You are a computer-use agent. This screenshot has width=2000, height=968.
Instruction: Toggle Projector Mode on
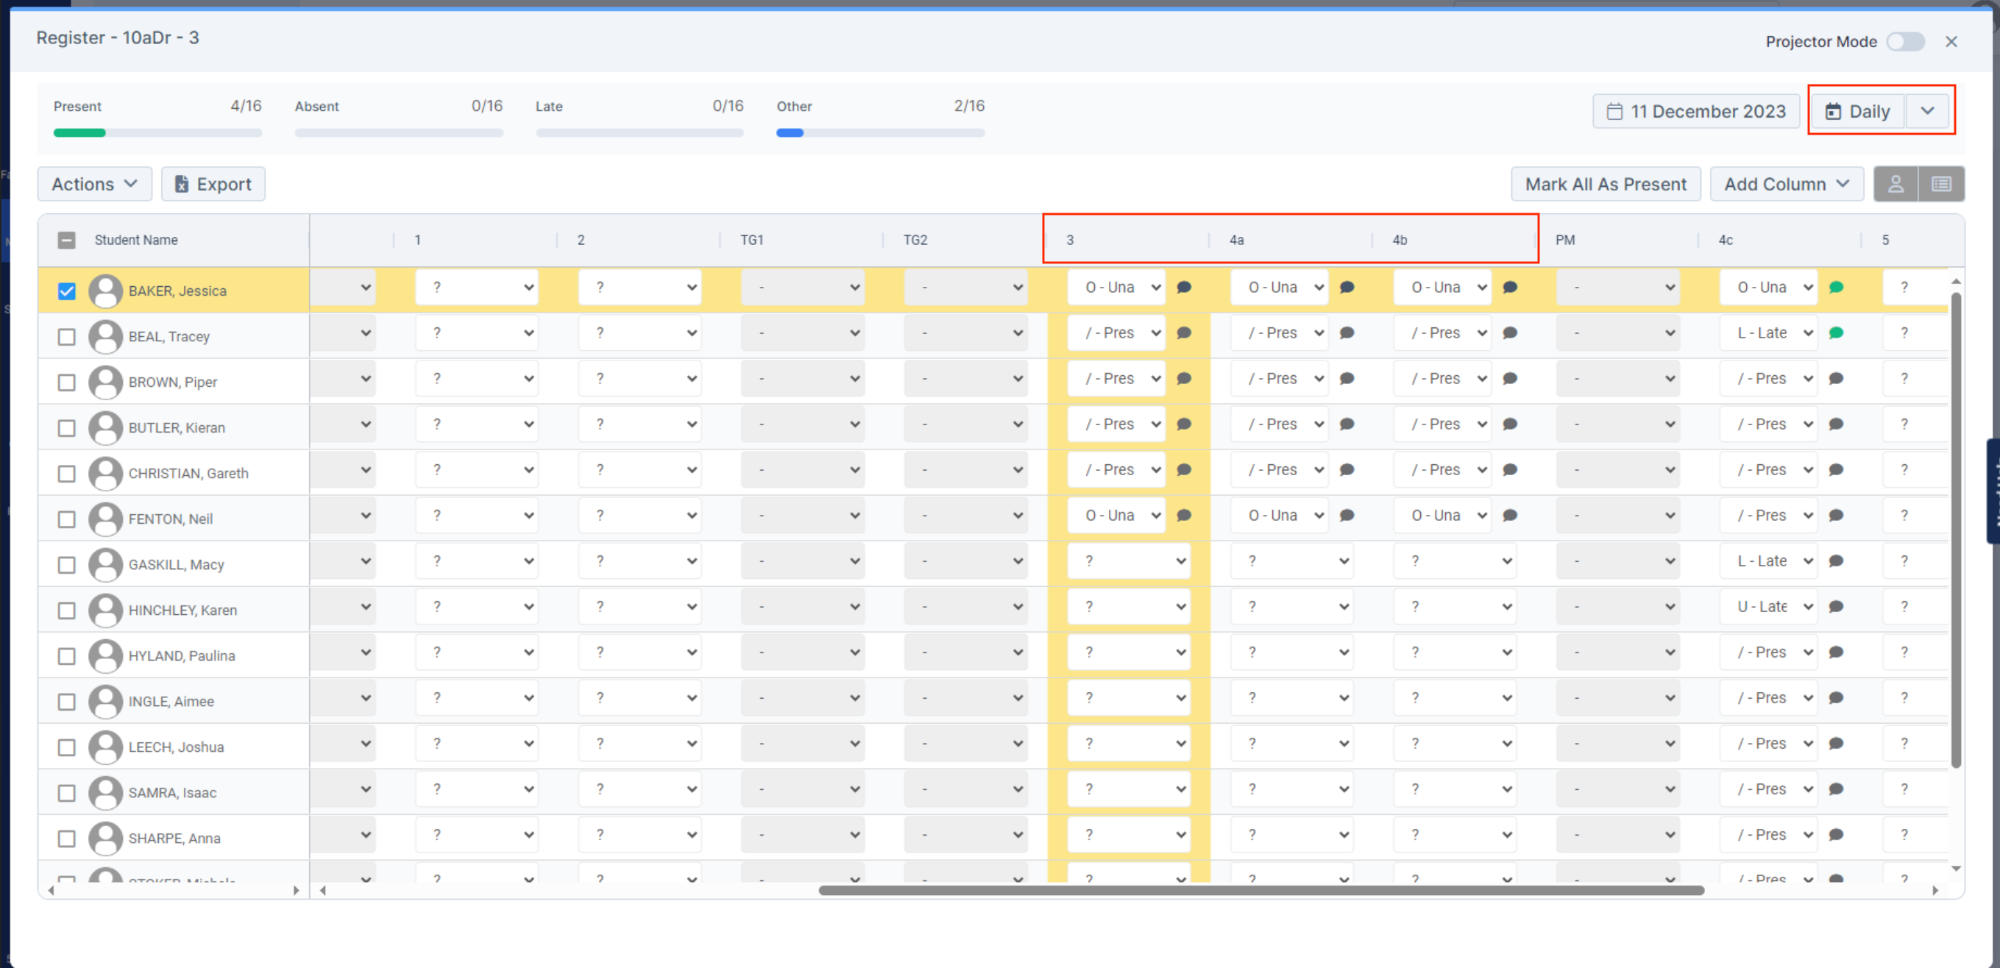[1905, 41]
